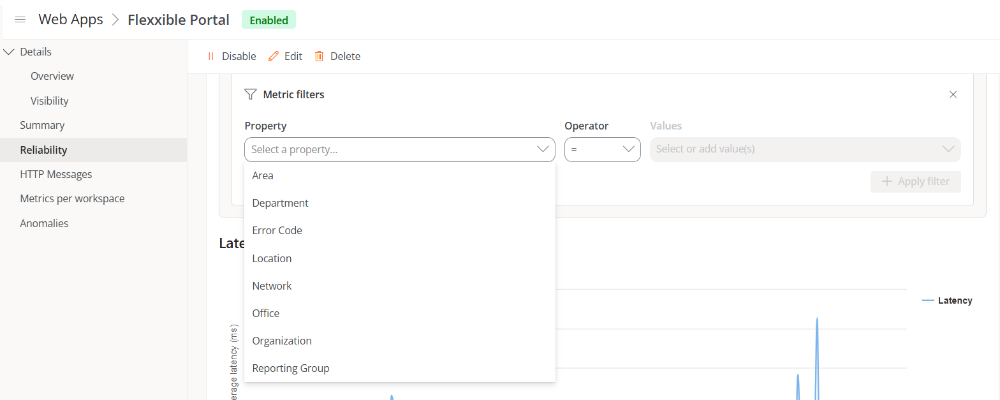This screenshot has height=400, width=1000.
Task: Open the hamburger navigation menu
Action: [x=19, y=20]
